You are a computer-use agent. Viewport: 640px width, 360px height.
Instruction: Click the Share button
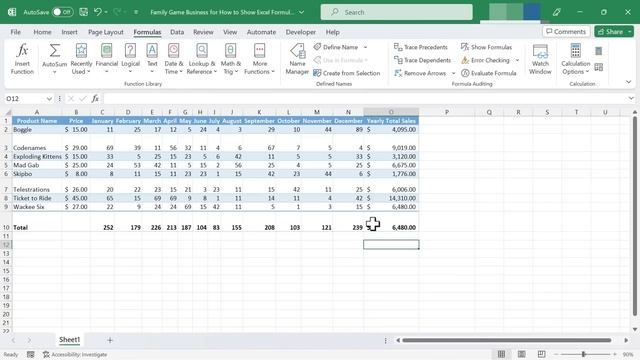[610, 31]
